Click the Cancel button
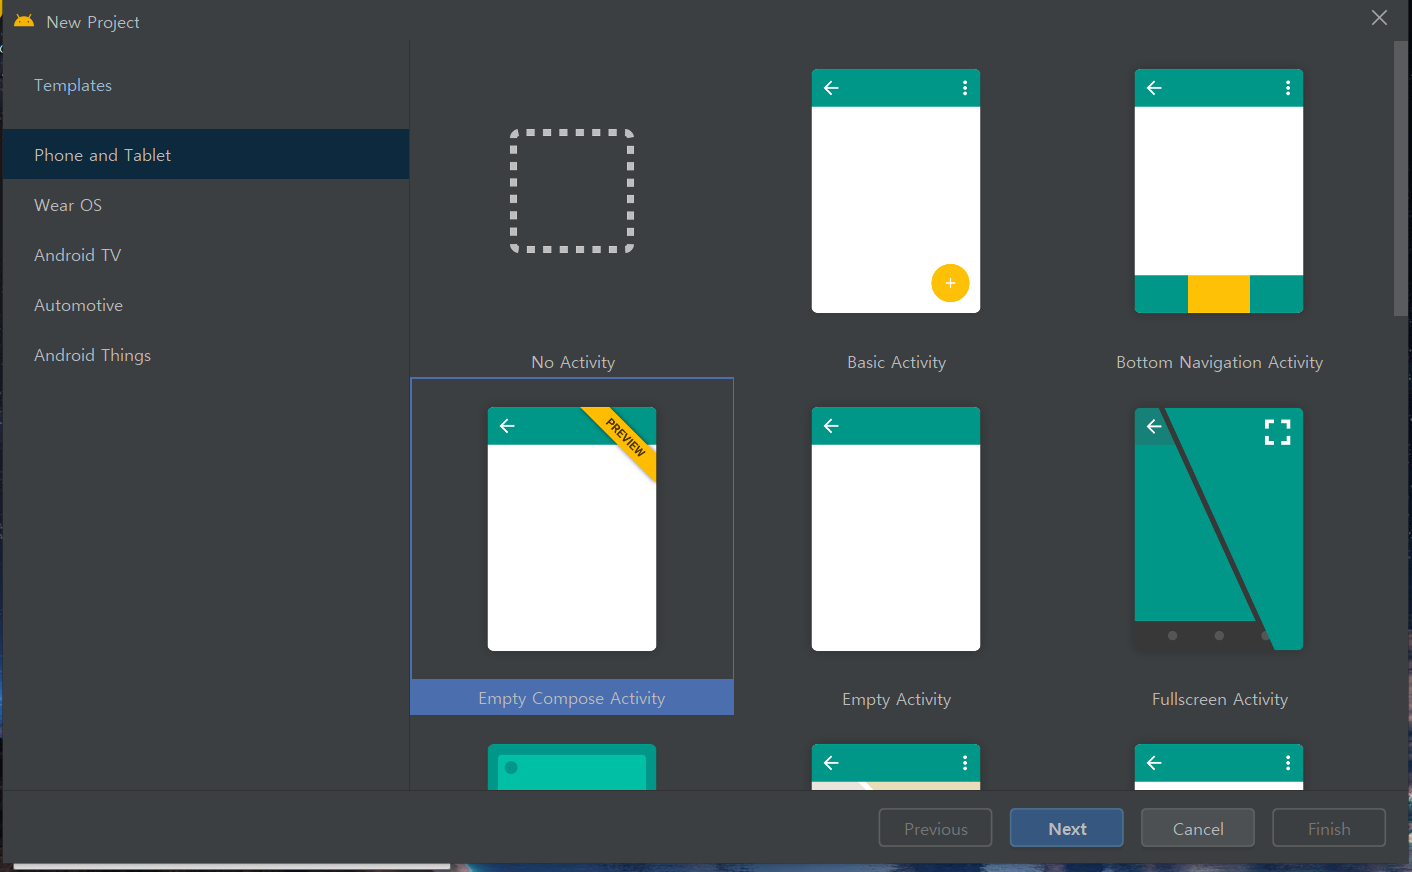1412x872 pixels. point(1198,828)
